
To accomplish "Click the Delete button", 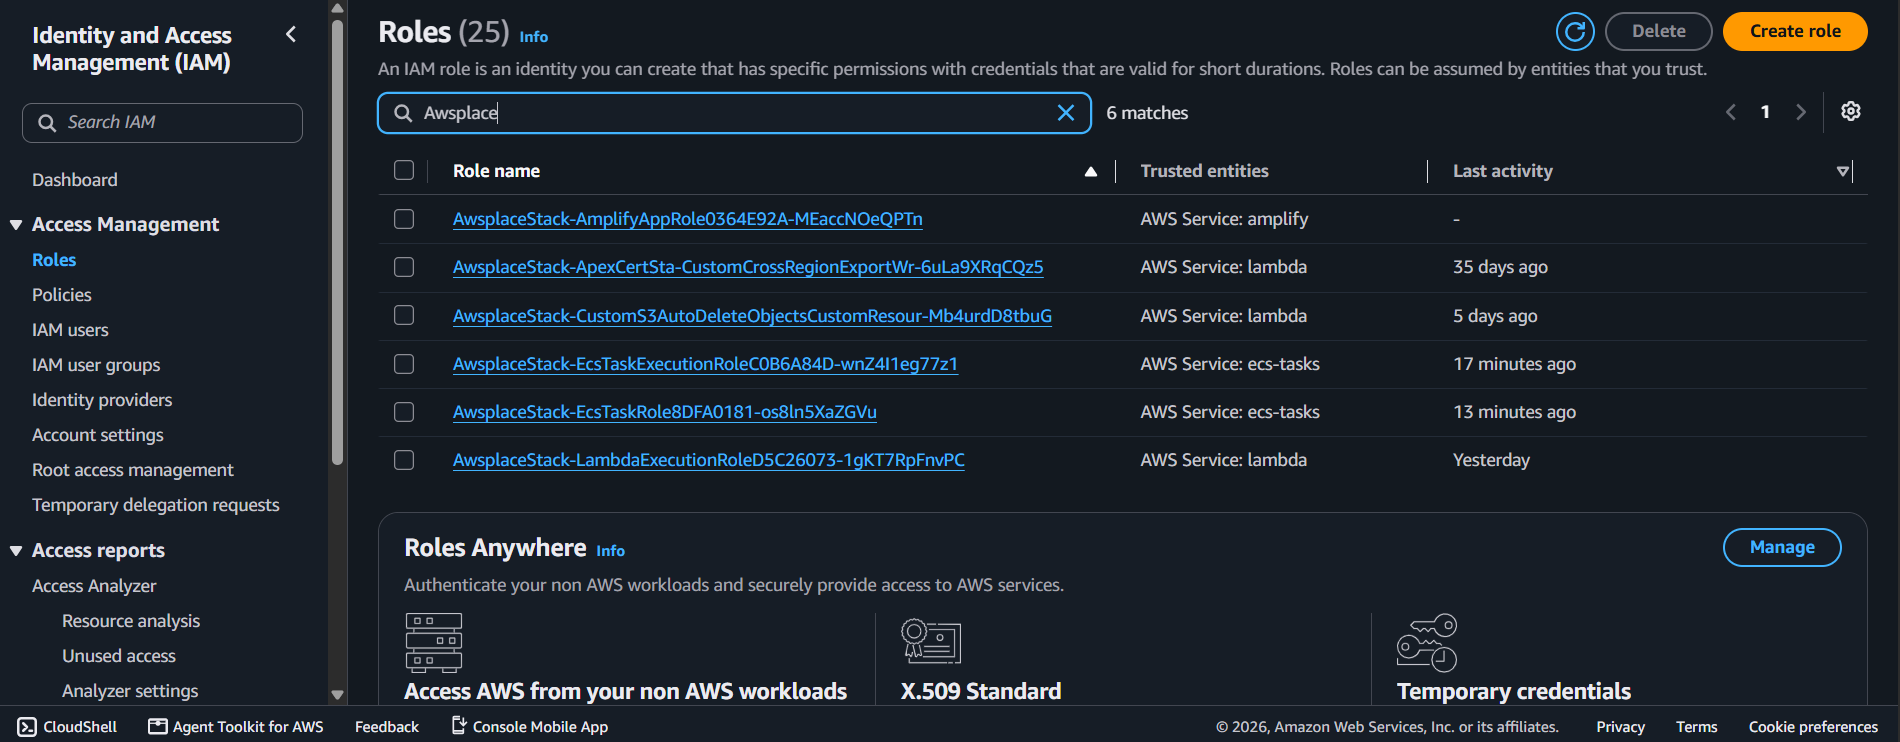I will [x=1659, y=31].
